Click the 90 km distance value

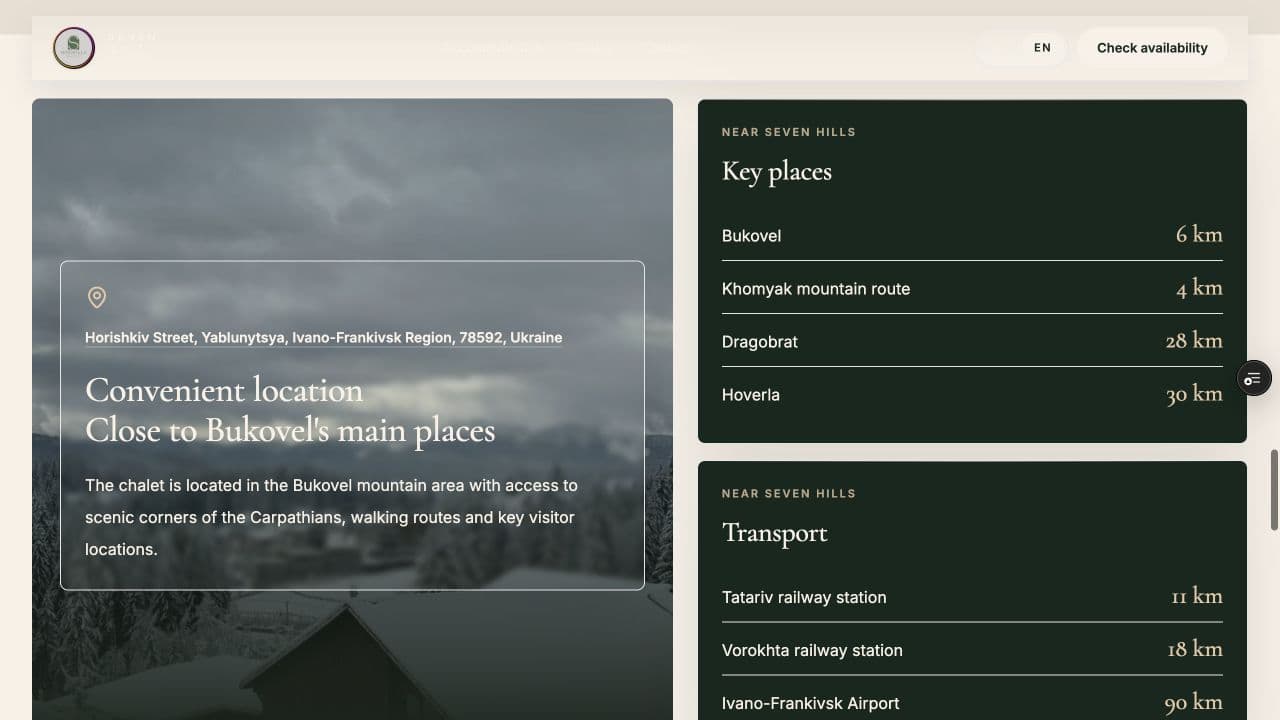[1194, 703]
